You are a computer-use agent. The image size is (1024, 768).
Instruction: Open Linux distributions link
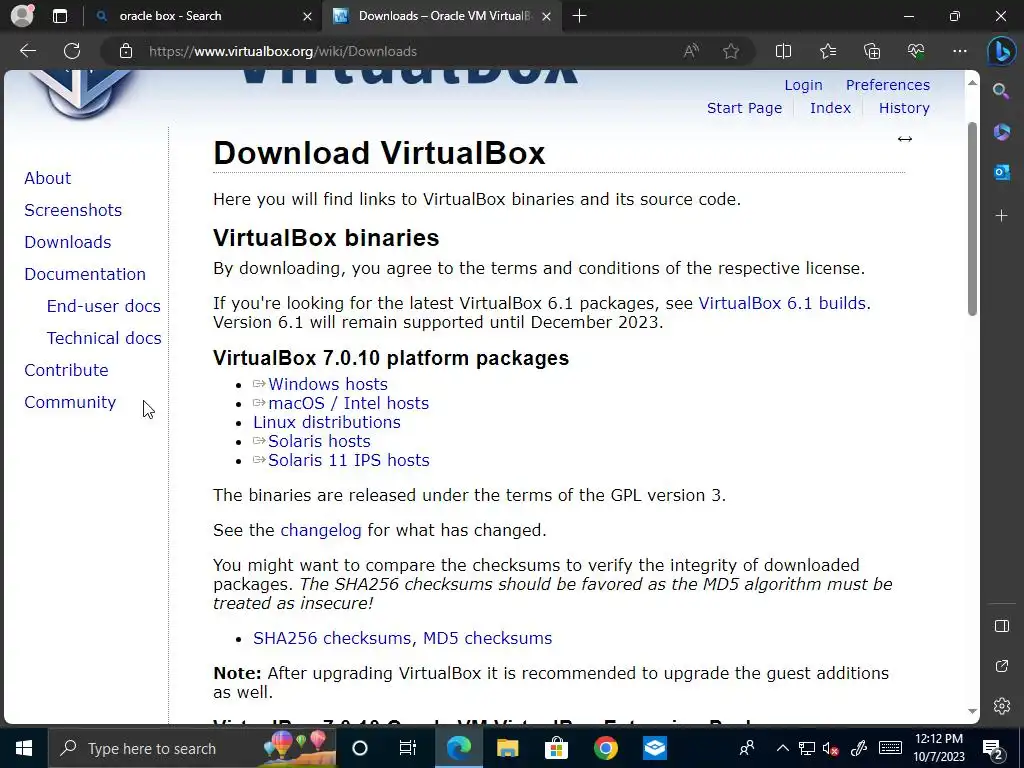327,422
